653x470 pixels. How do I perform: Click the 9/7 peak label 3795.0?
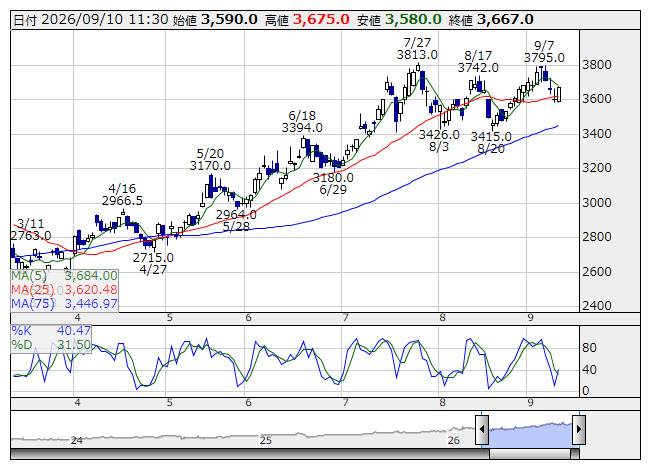pos(544,58)
